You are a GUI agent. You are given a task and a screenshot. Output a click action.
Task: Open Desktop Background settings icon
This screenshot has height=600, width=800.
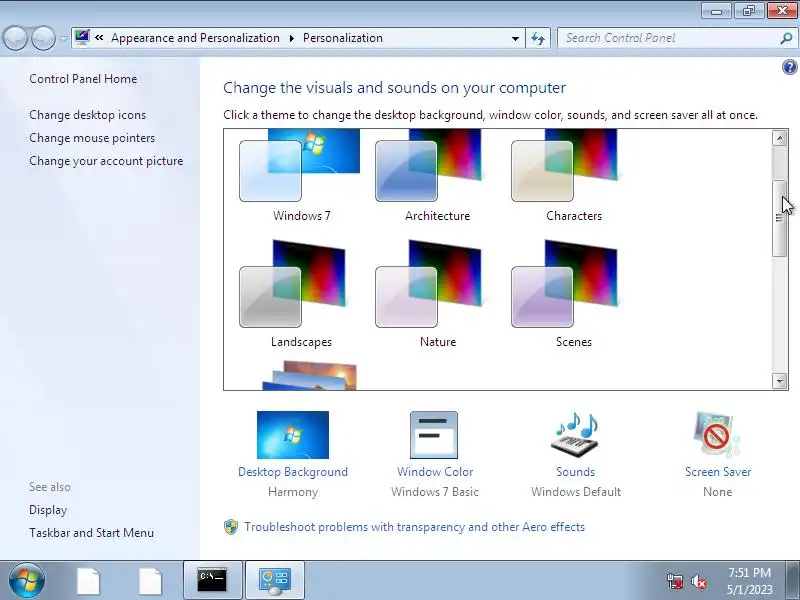point(293,435)
